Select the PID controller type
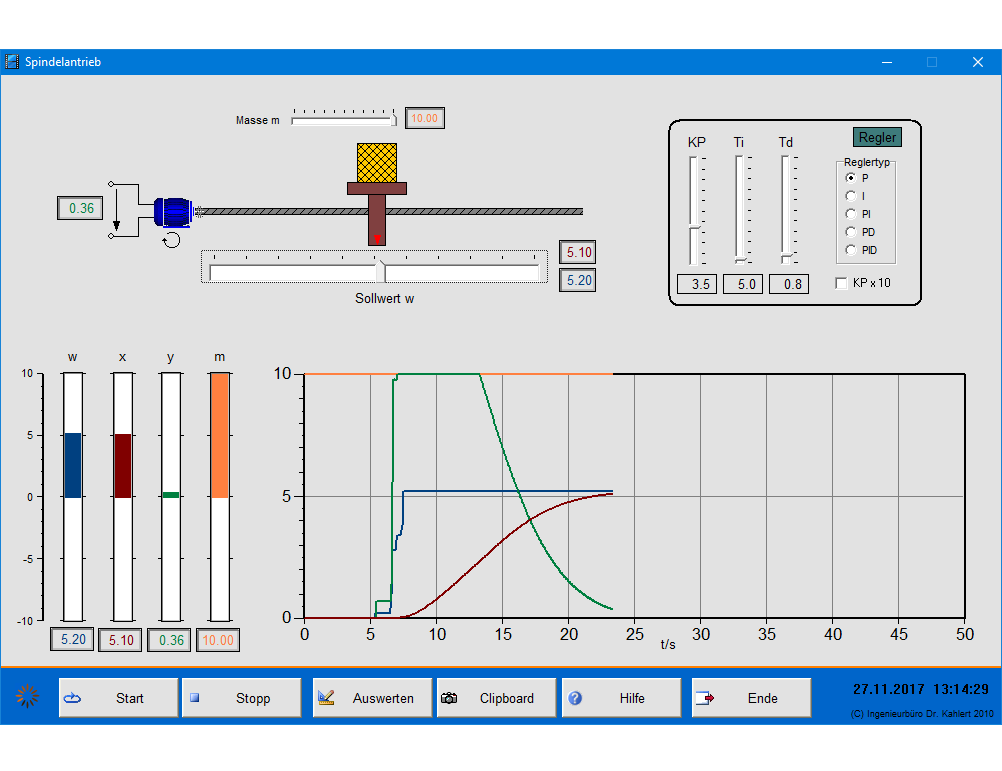 851,250
